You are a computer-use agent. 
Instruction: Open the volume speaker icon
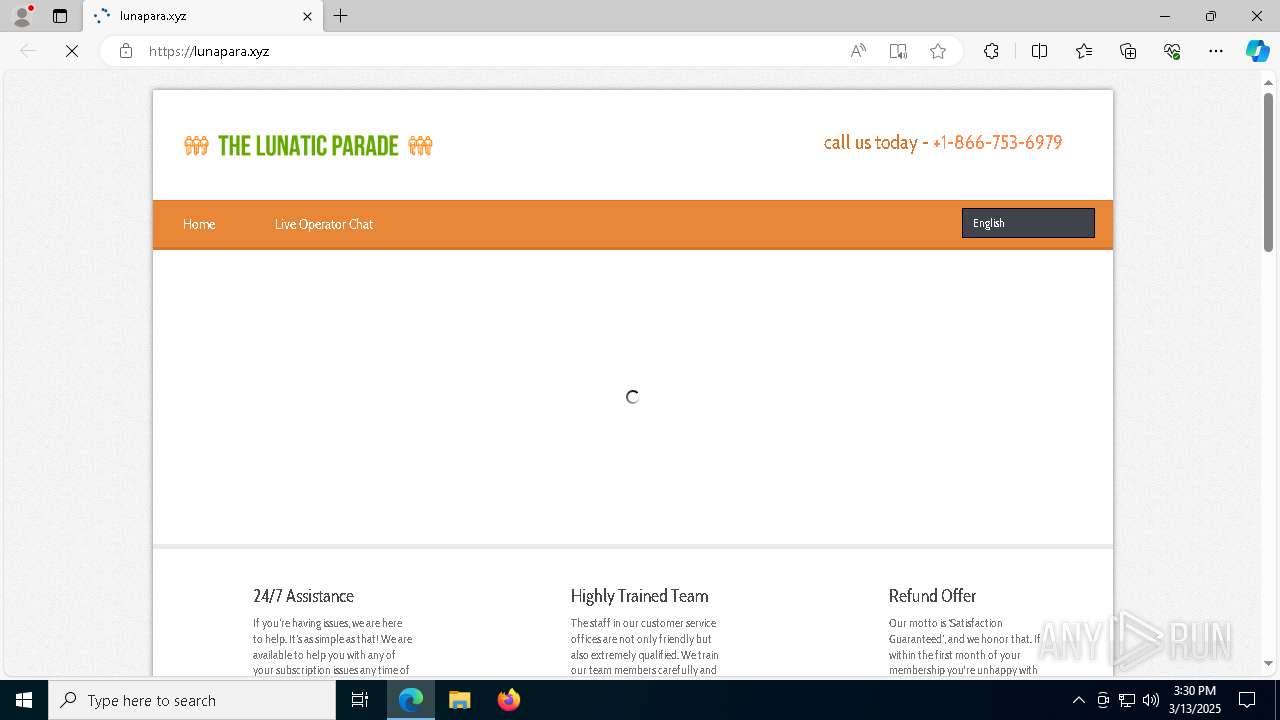1151,700
